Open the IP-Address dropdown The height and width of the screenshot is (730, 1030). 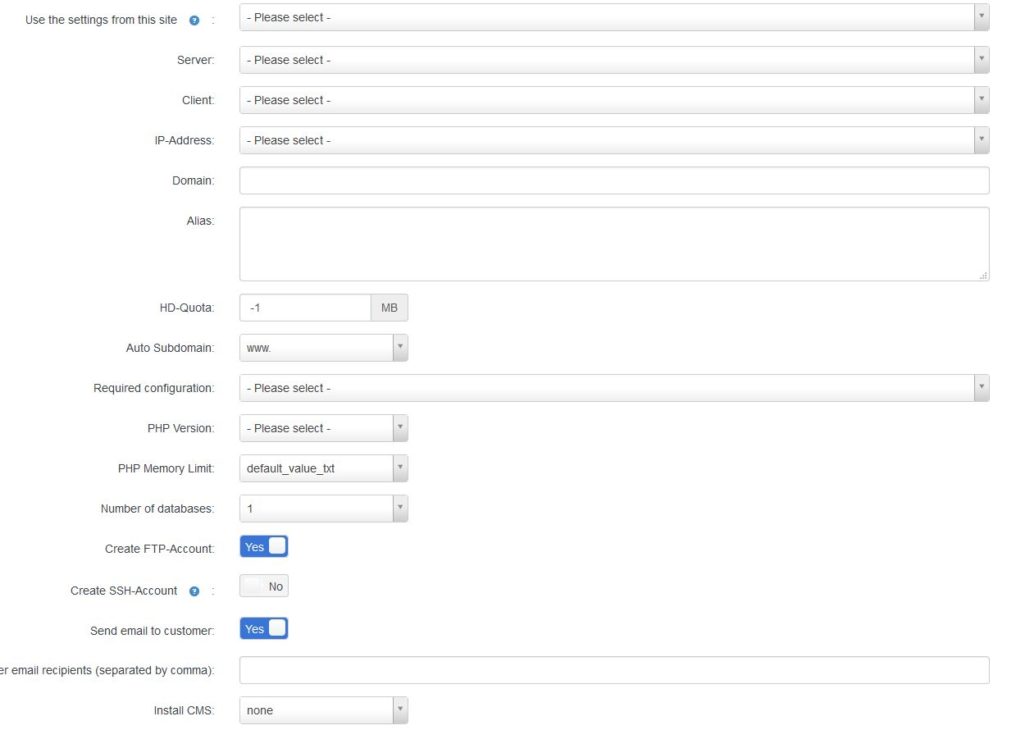[x=614, y=141]
